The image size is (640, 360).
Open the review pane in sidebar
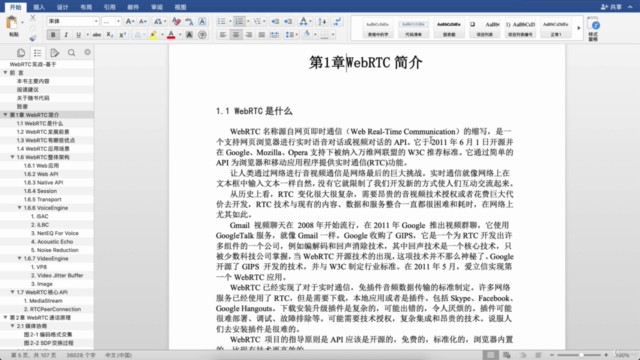[x=54, y=53]
